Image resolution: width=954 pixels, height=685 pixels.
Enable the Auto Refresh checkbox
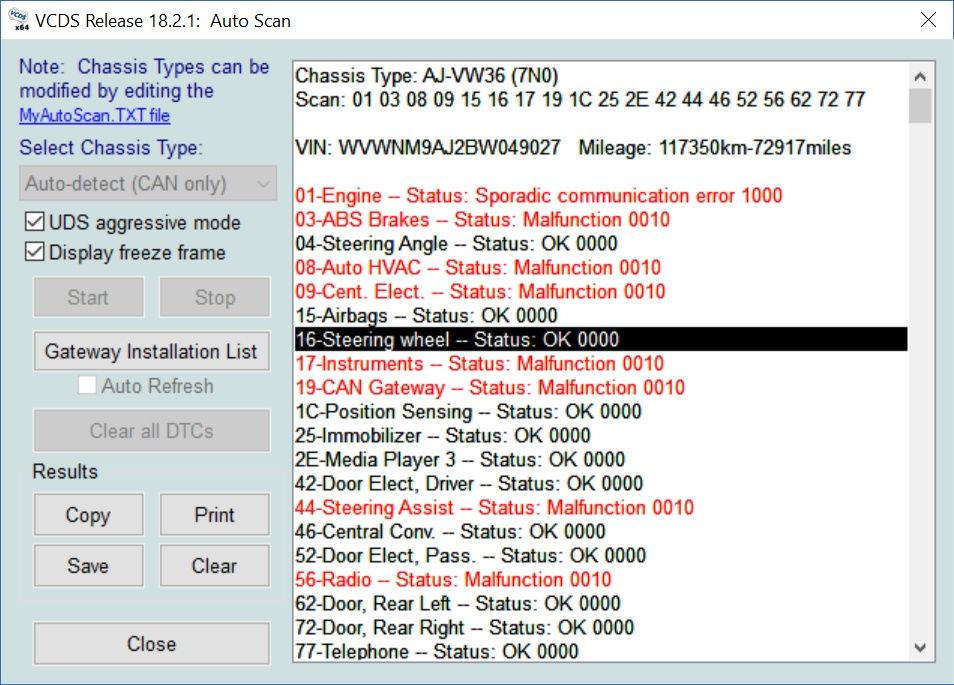(87, 384)
